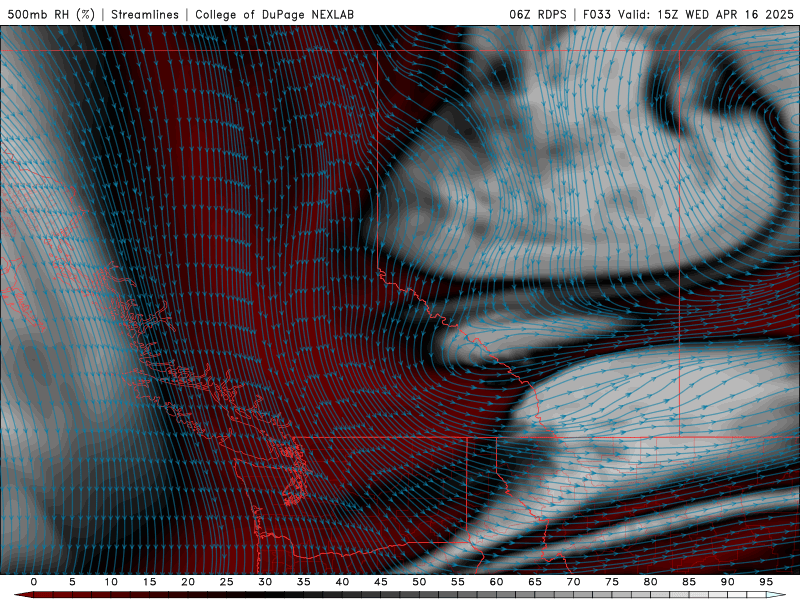Viewport: 800px width, 600px height.
Task: Click the colorbar label '50'
Action: (x=419, y=582)
